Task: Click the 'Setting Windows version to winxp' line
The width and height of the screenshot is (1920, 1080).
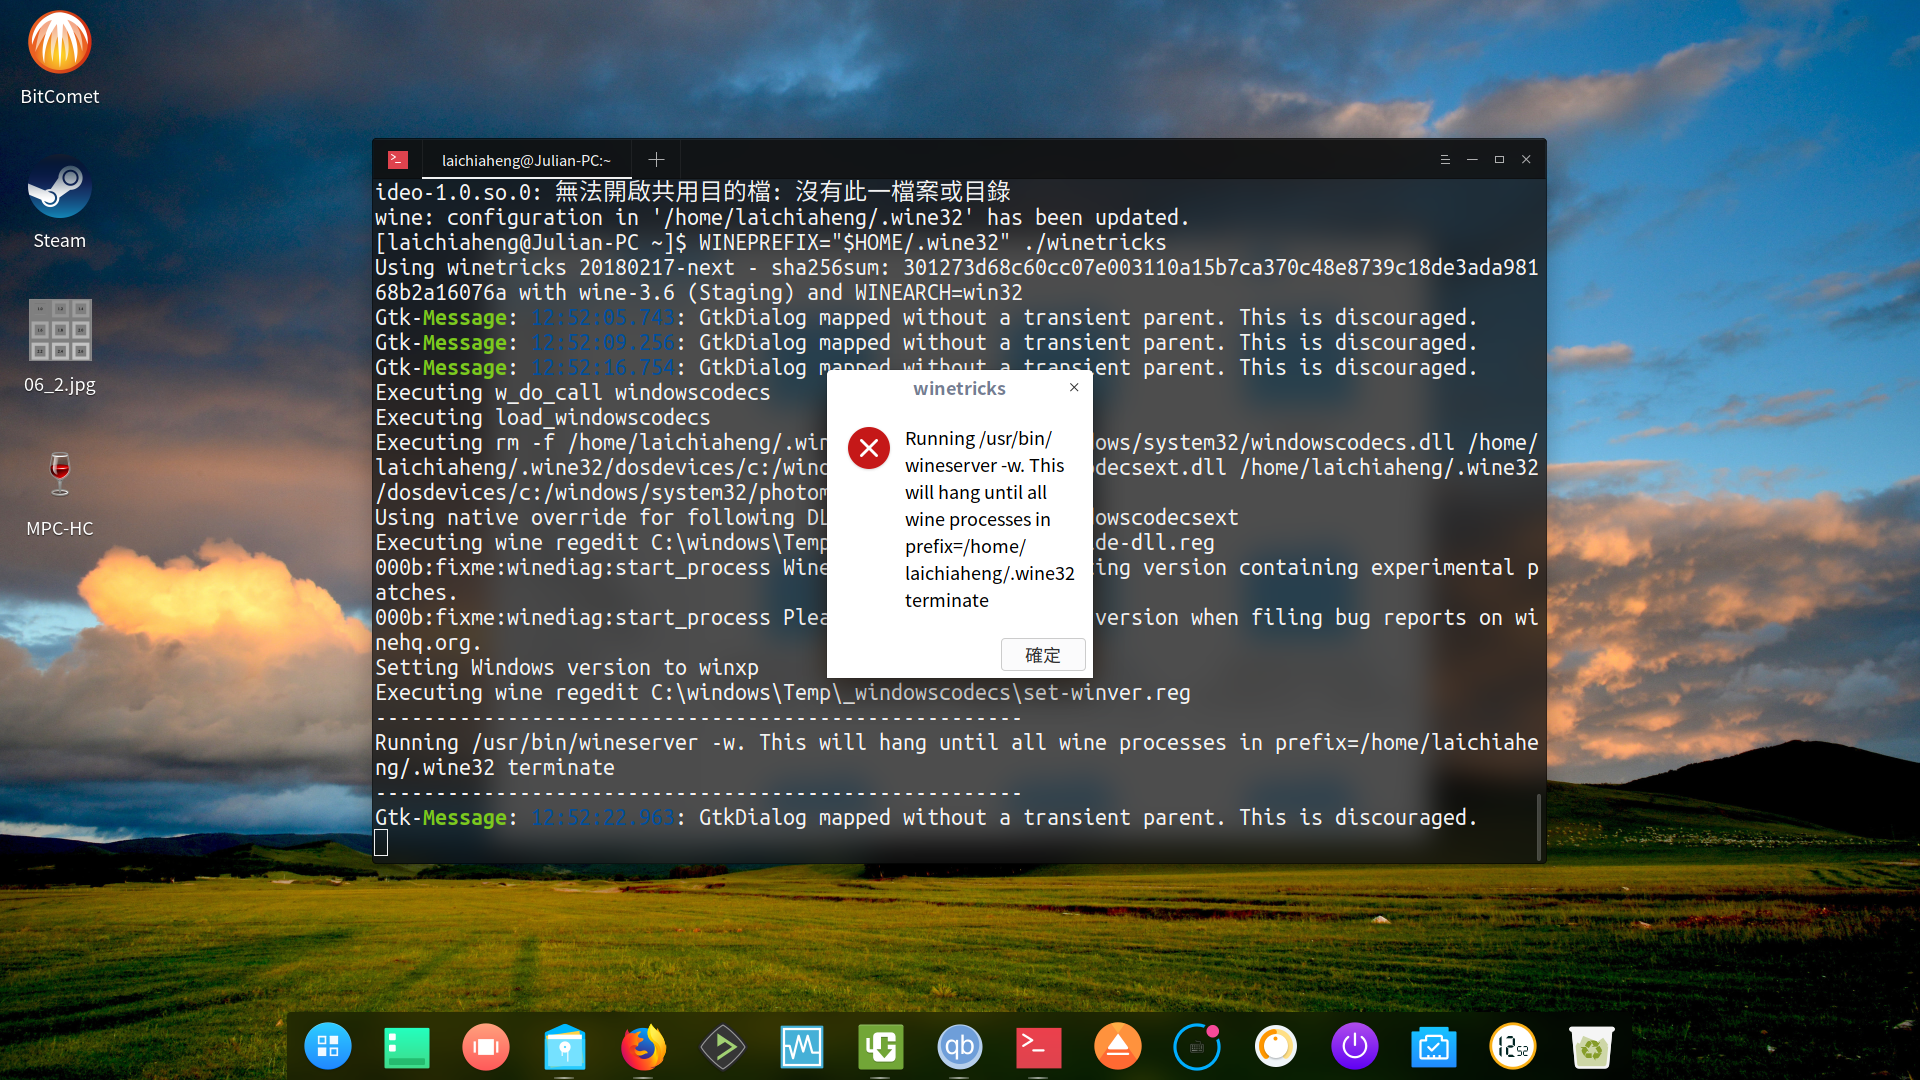Action: pyautogui.click(x=567, y=667)
